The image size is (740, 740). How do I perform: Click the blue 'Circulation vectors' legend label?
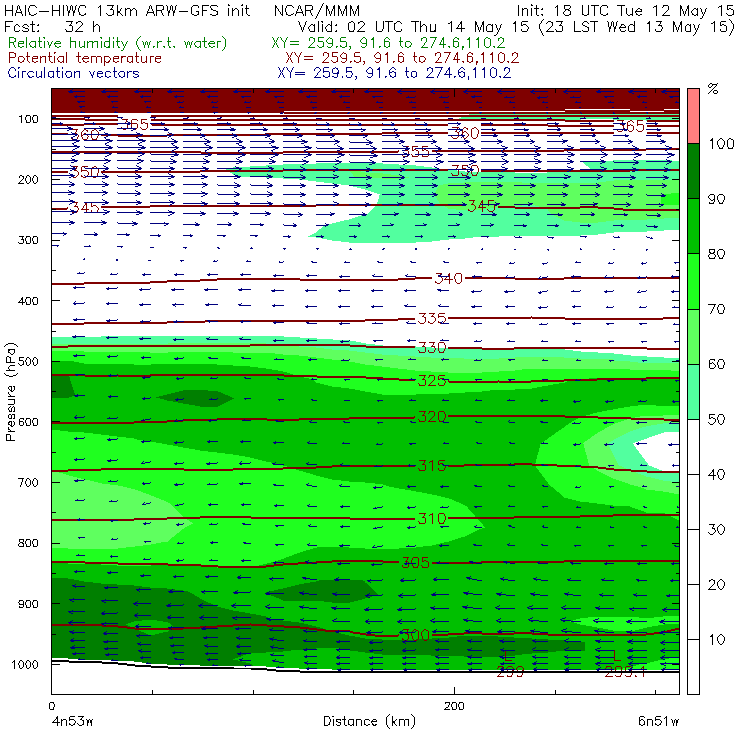73,73
